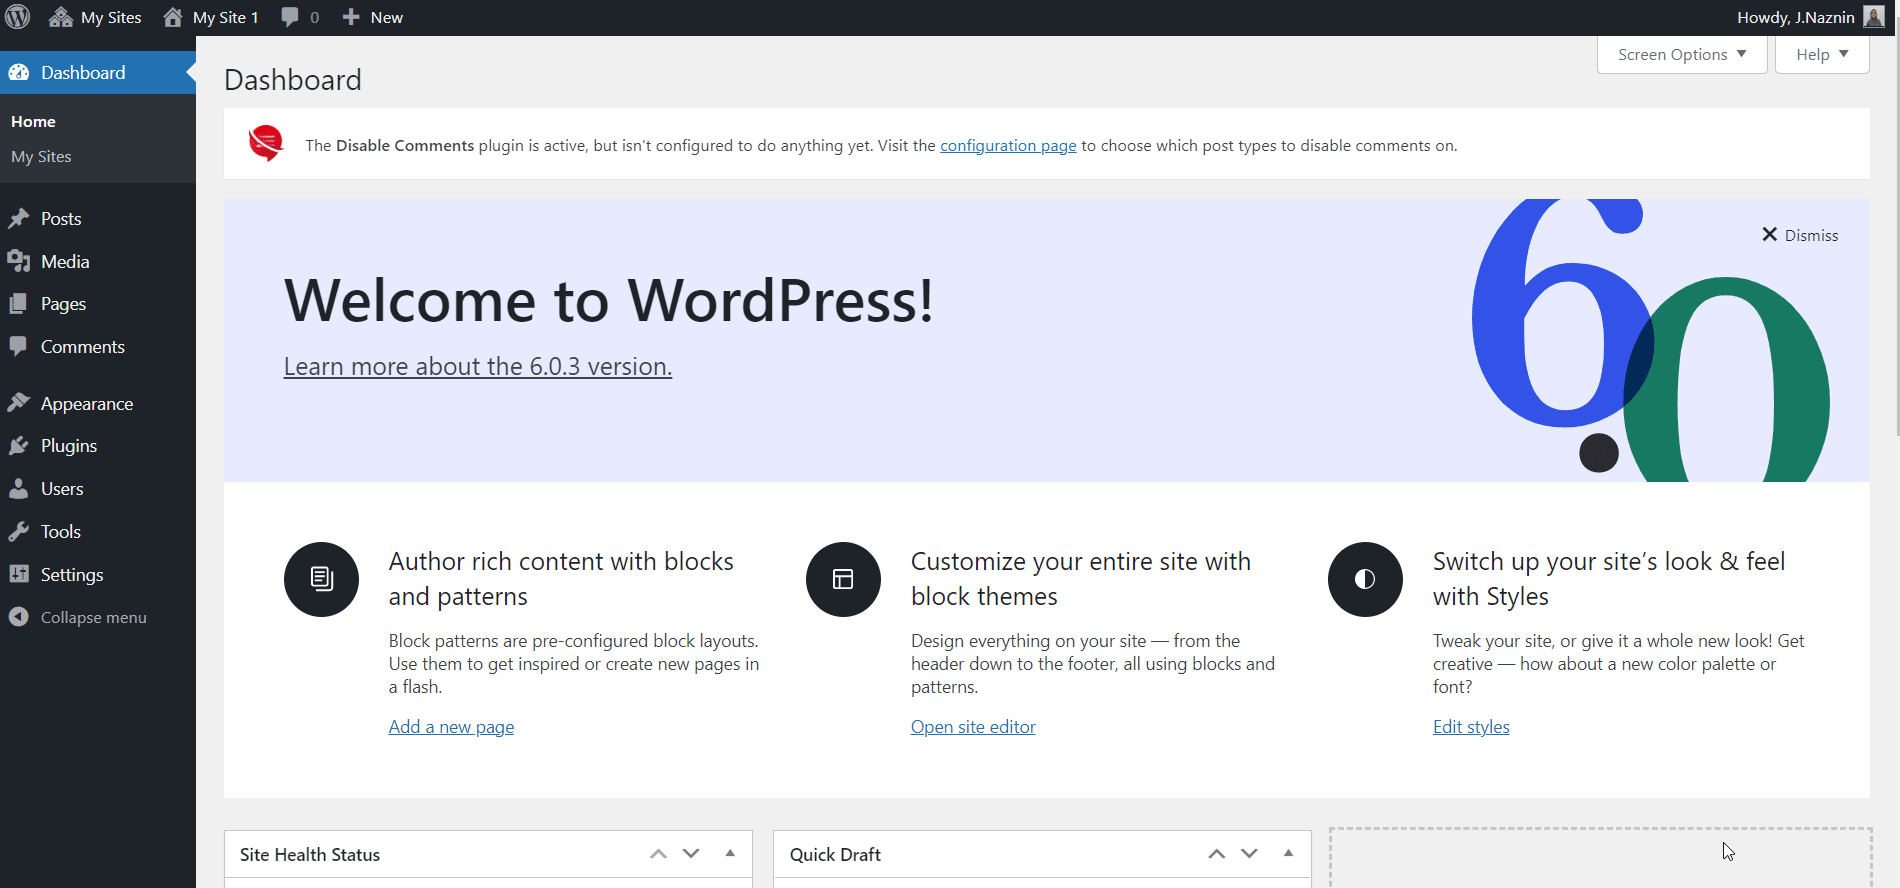1900x888 pixels.
Task: Open the Settings menu
Action: pyautogui.click(x=98, y=574)
